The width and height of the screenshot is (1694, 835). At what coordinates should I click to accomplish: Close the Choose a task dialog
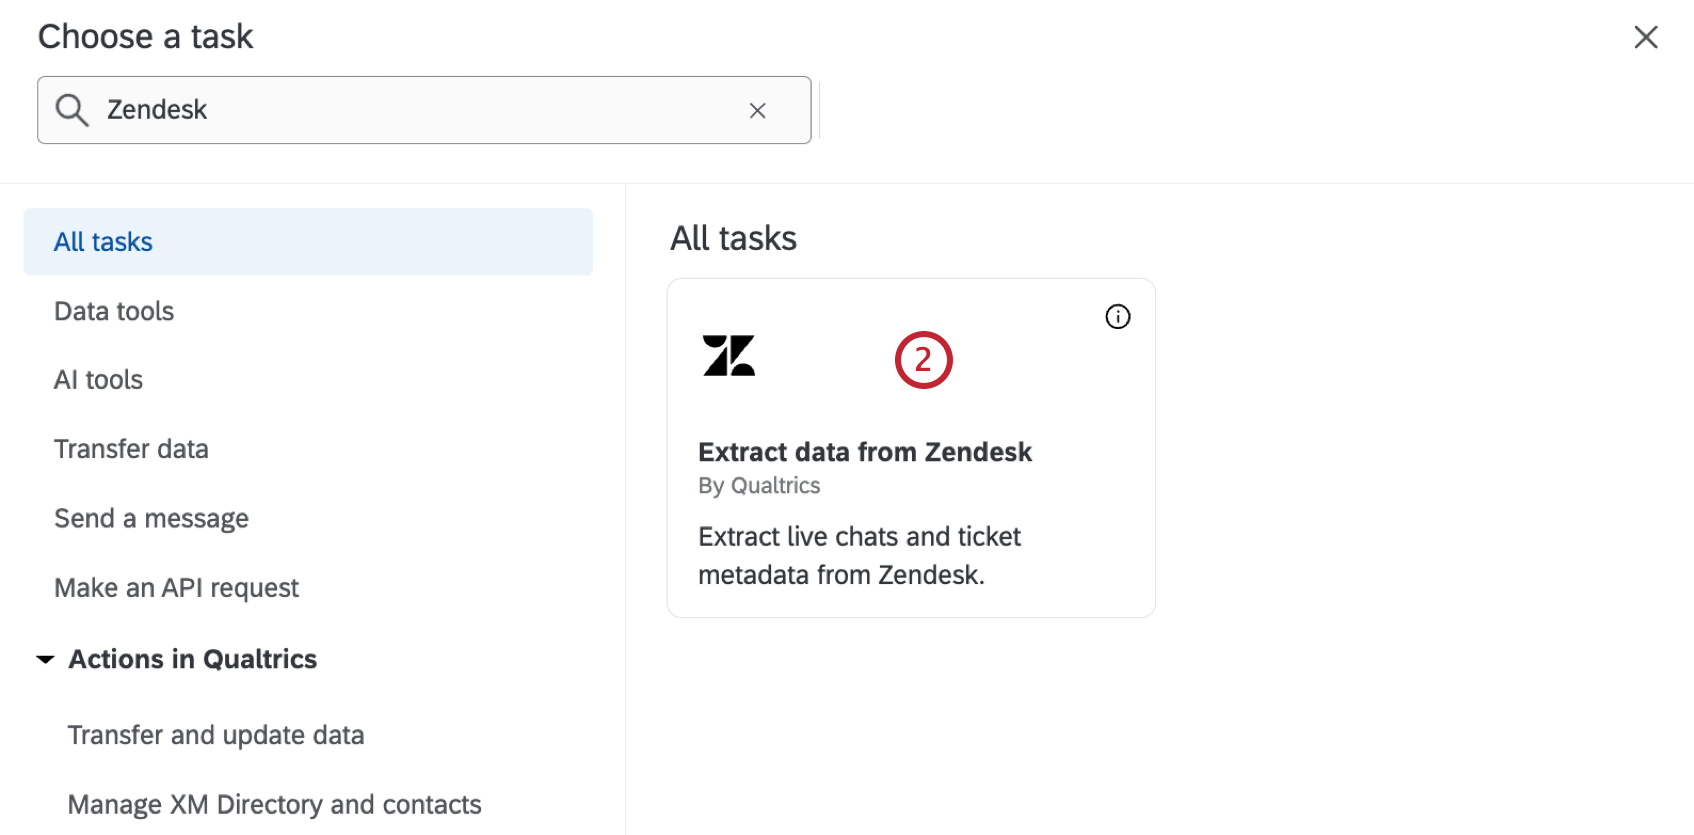point(1646,36)
